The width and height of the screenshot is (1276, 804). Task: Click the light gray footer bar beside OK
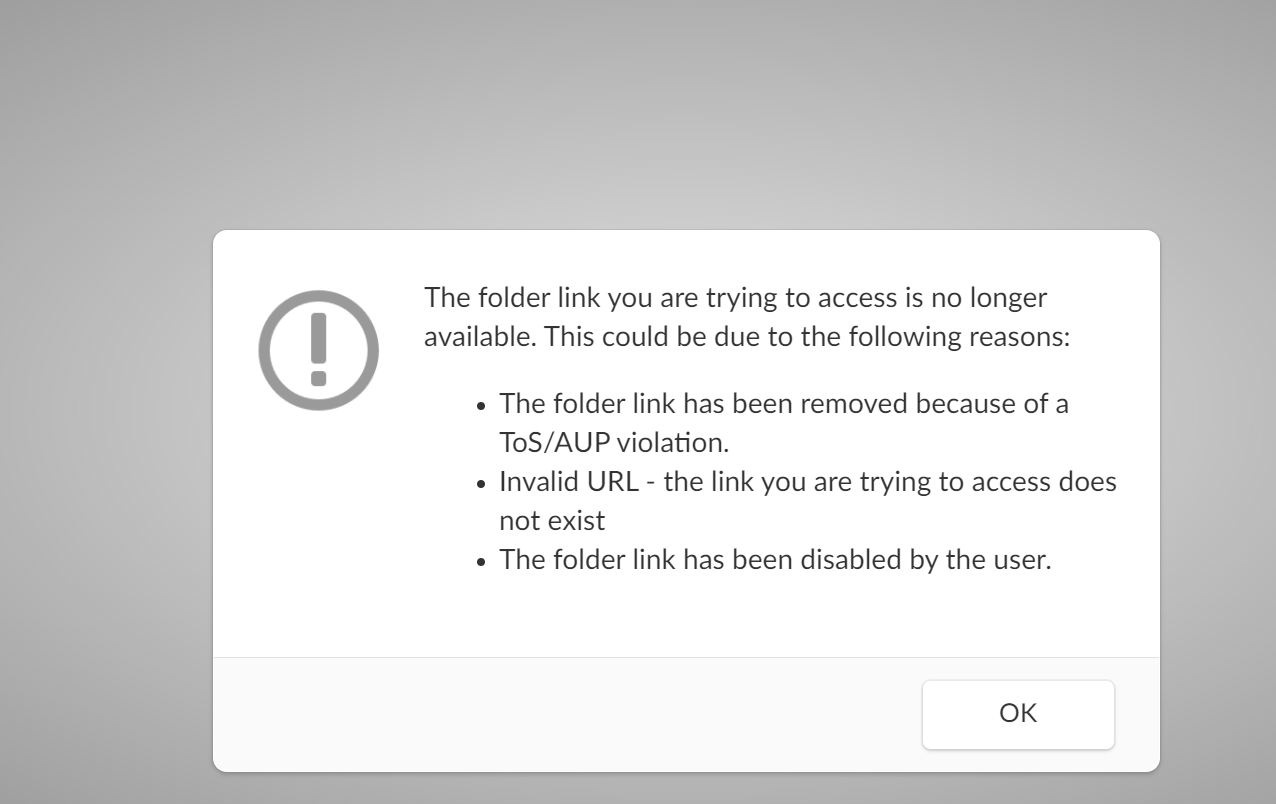coord(560,714)
